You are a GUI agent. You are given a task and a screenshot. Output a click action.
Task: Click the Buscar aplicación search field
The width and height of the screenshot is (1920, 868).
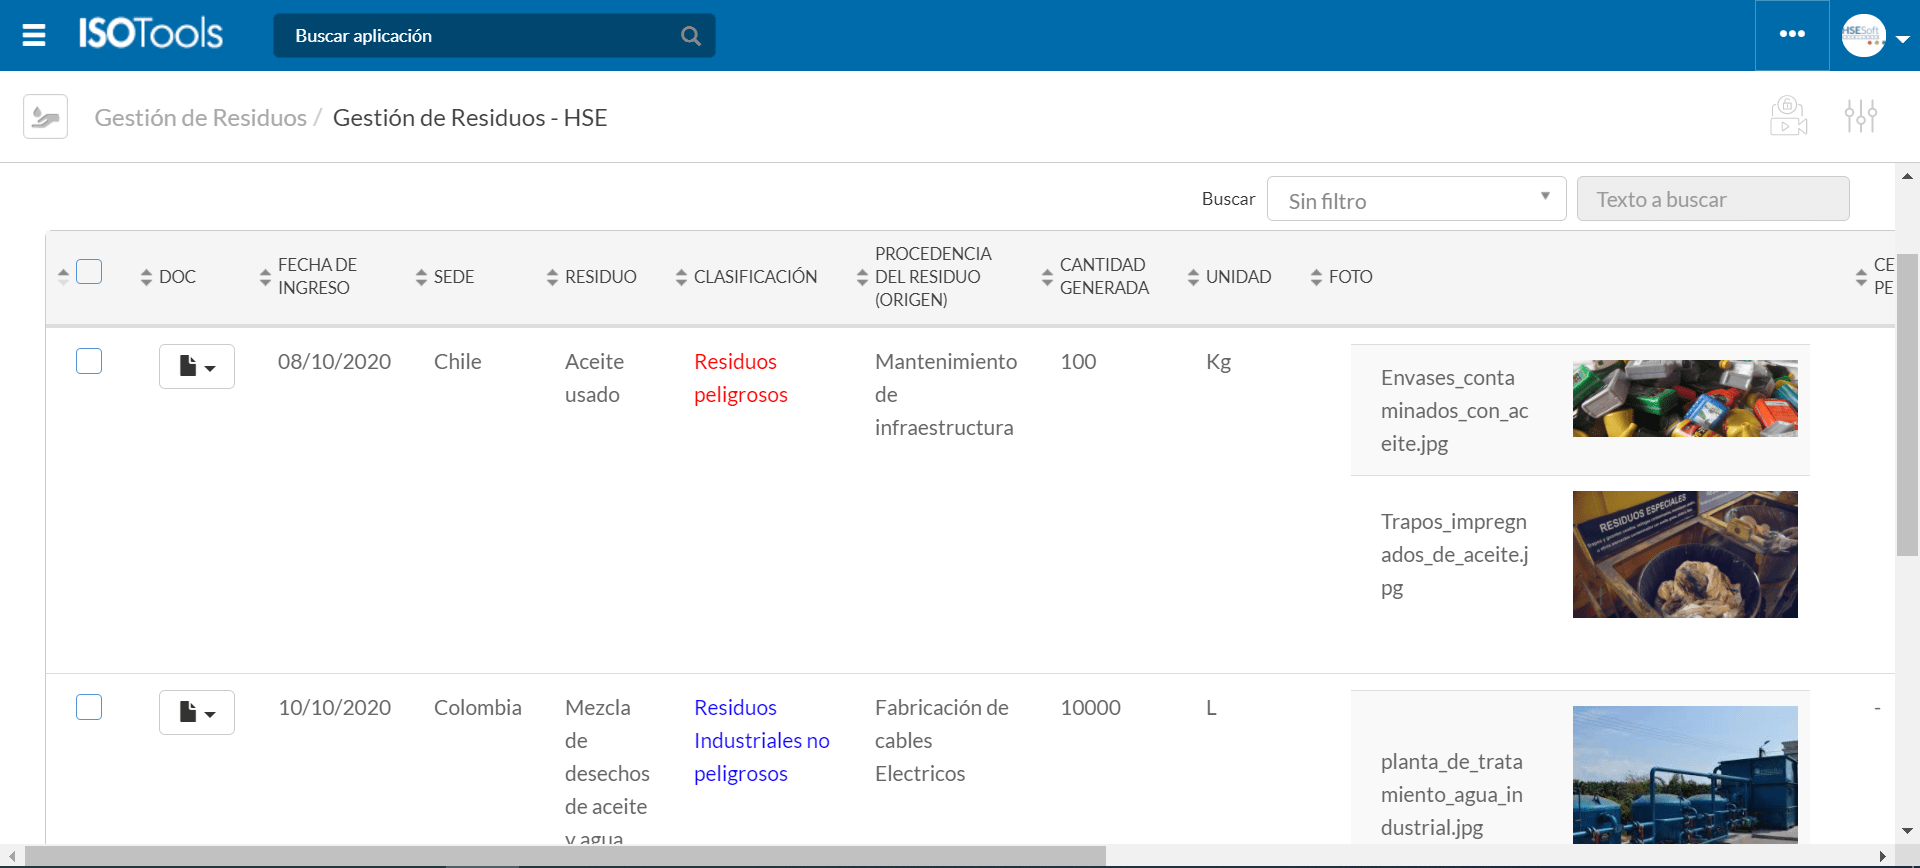click(494, 36)
